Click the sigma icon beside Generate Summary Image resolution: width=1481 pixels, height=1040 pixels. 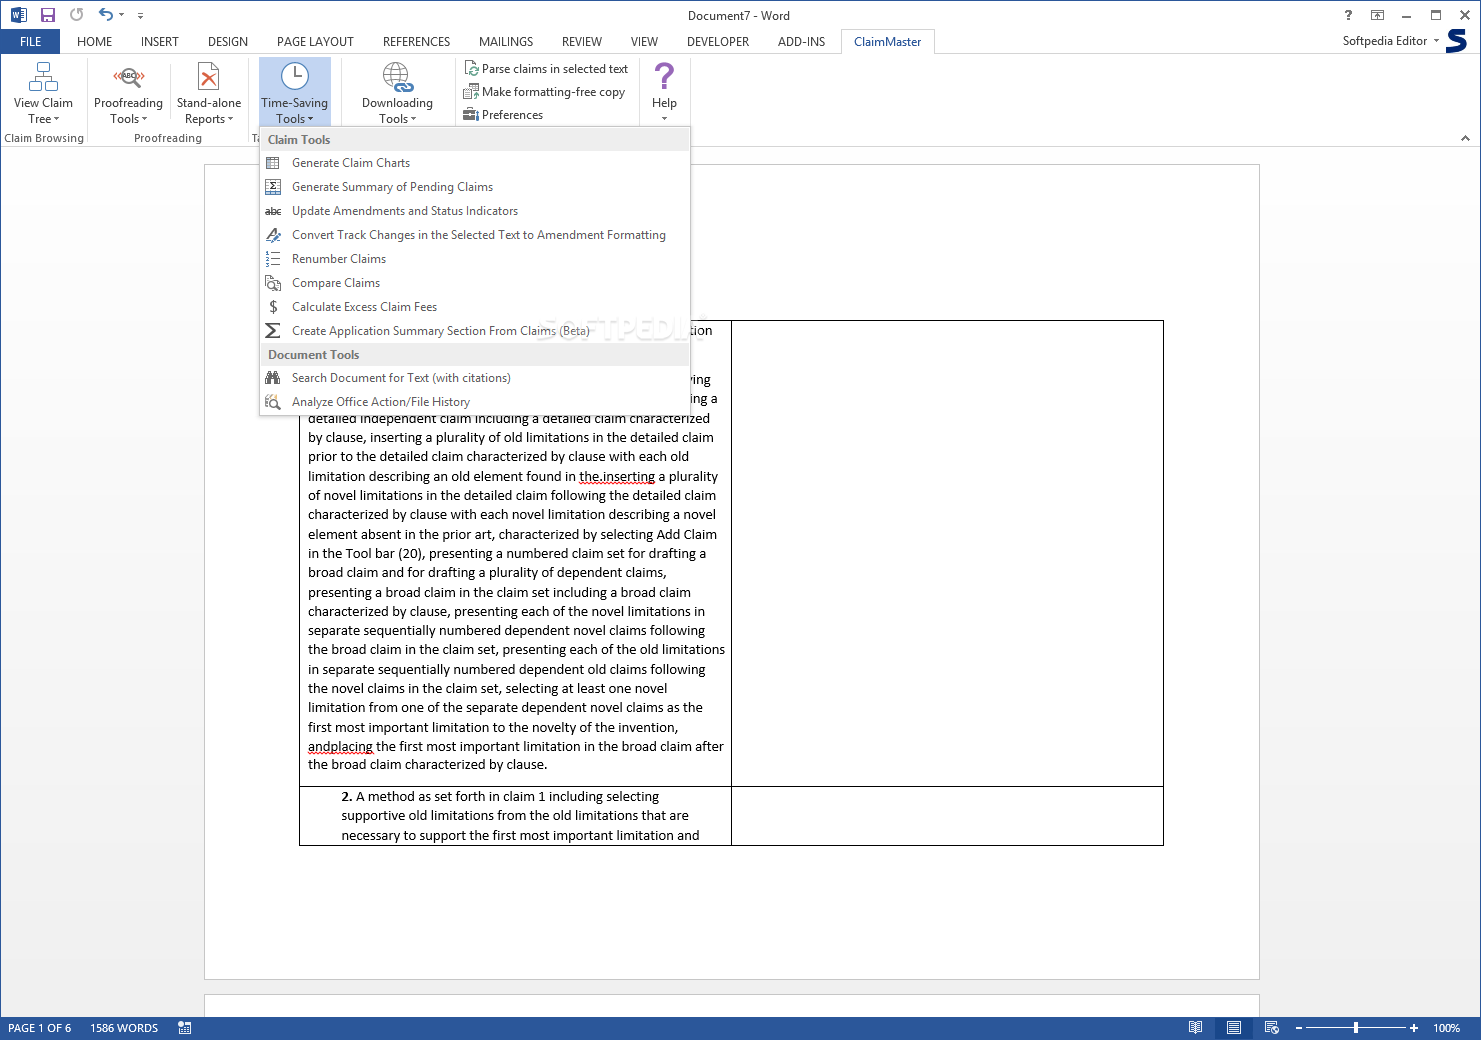click(273, 187)
